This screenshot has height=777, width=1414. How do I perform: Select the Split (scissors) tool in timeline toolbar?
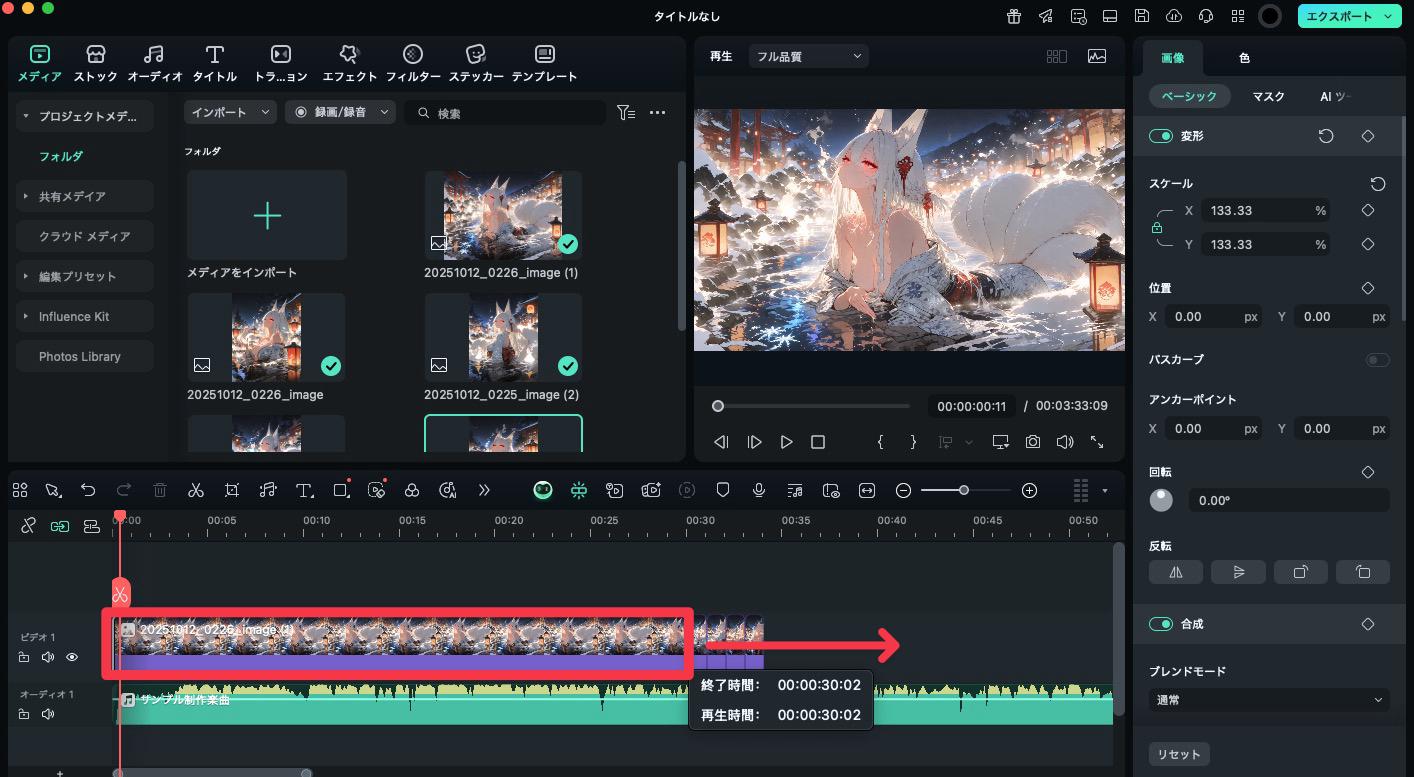[x=196, y=490]
